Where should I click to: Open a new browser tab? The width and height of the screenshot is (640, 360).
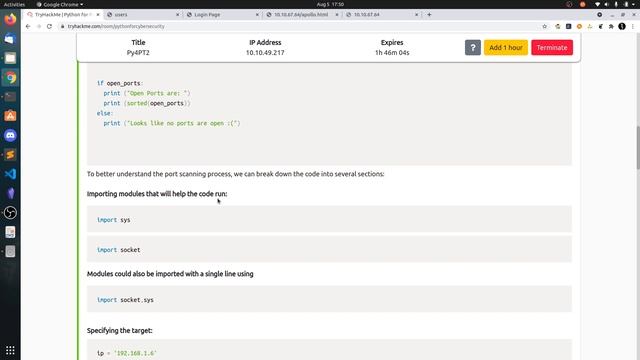pyautogui.click(x=429, y=14)
